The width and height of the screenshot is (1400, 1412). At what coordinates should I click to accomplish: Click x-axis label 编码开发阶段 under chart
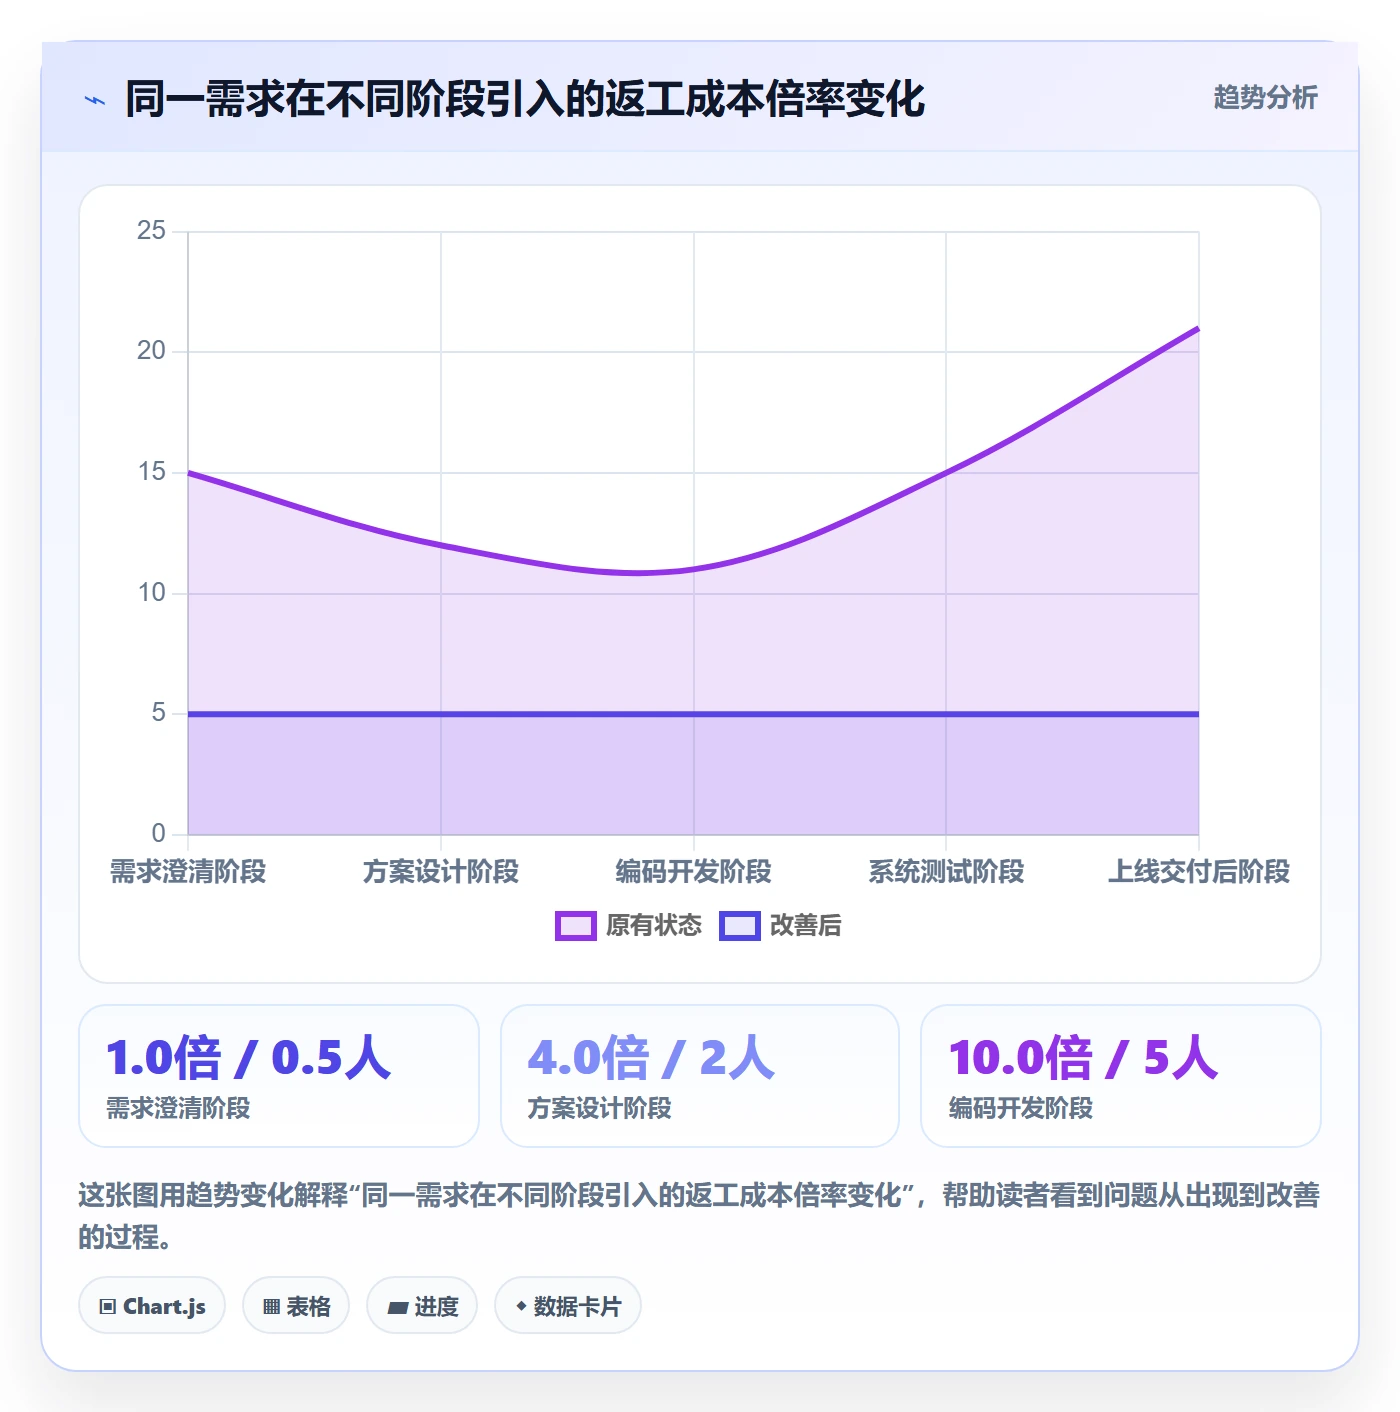(x=694, y=872)
